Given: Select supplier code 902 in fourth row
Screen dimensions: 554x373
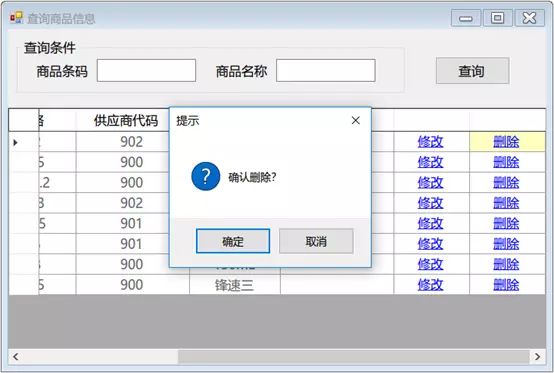Looking at the screenshot, I should pyautogui.click(x=132, y=203).
